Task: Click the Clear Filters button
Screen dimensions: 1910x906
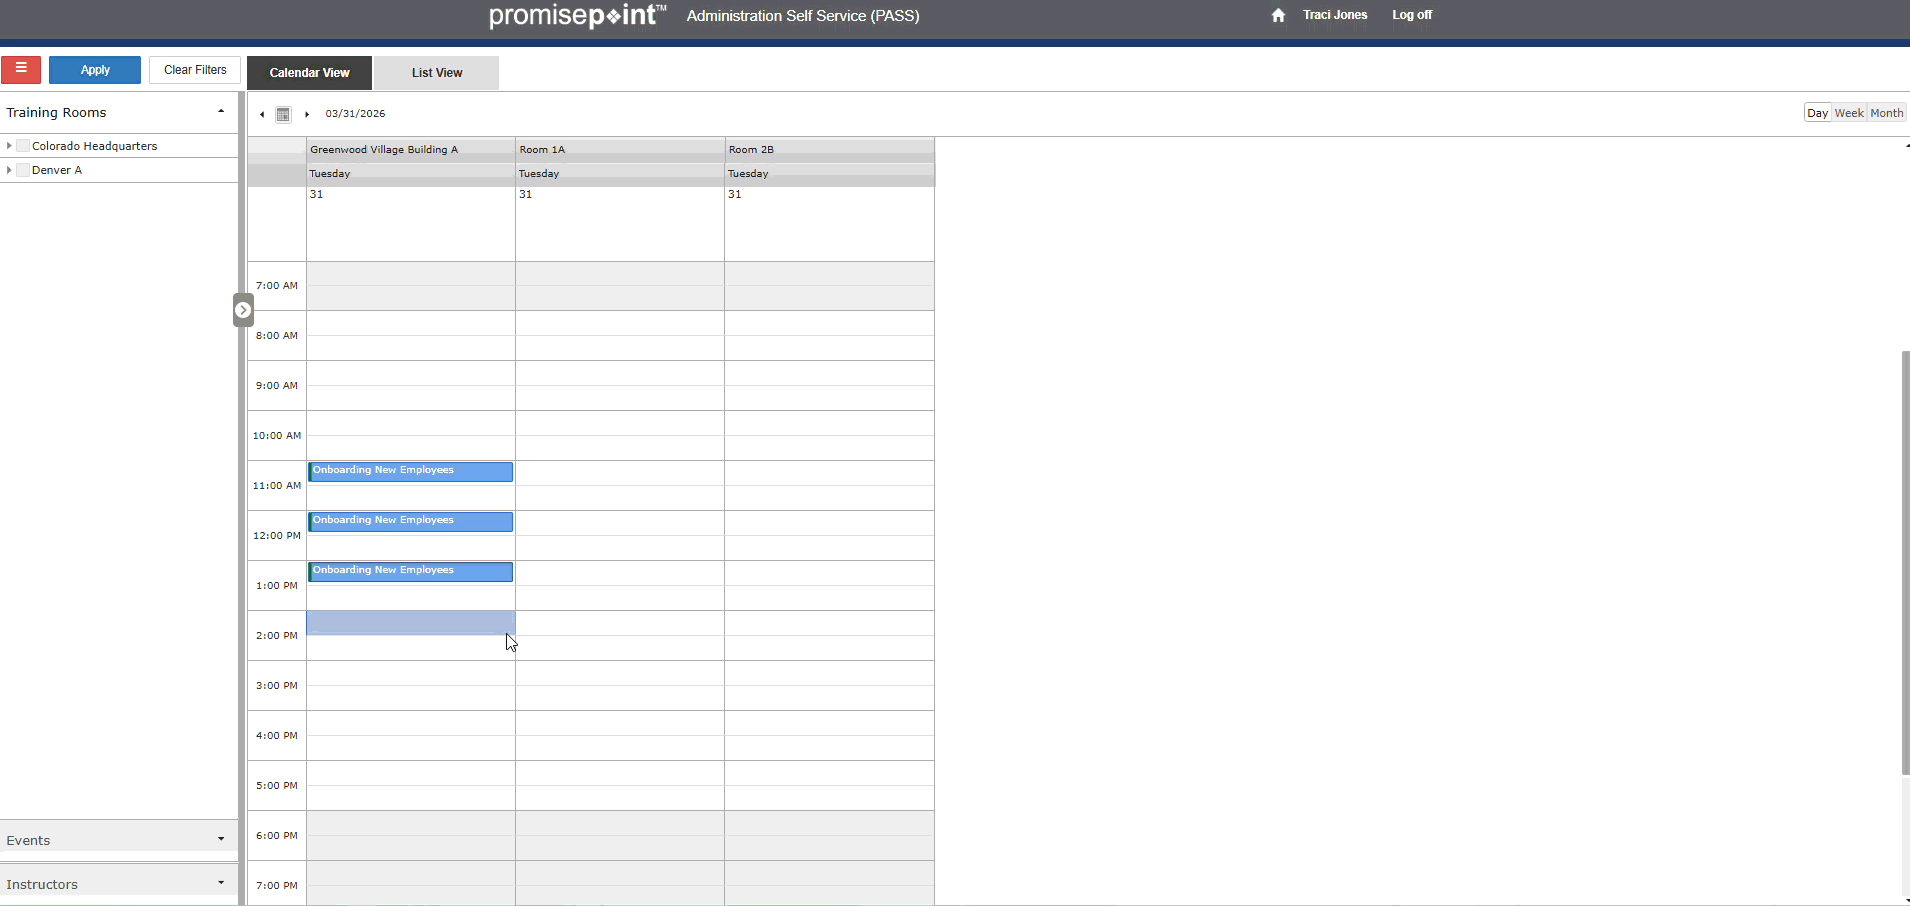Action: click(x=195, y=70)
